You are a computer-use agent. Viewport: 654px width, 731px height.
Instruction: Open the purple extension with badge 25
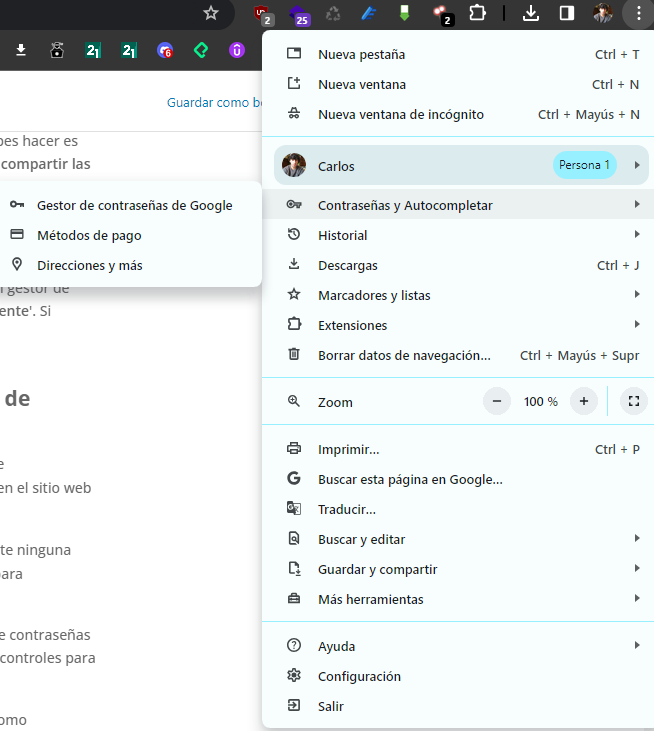click(298, 14)
